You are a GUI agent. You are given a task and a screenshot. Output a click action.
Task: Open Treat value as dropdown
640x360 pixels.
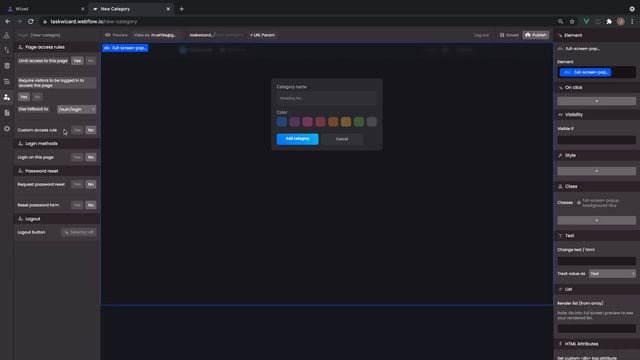click(612, 273)
